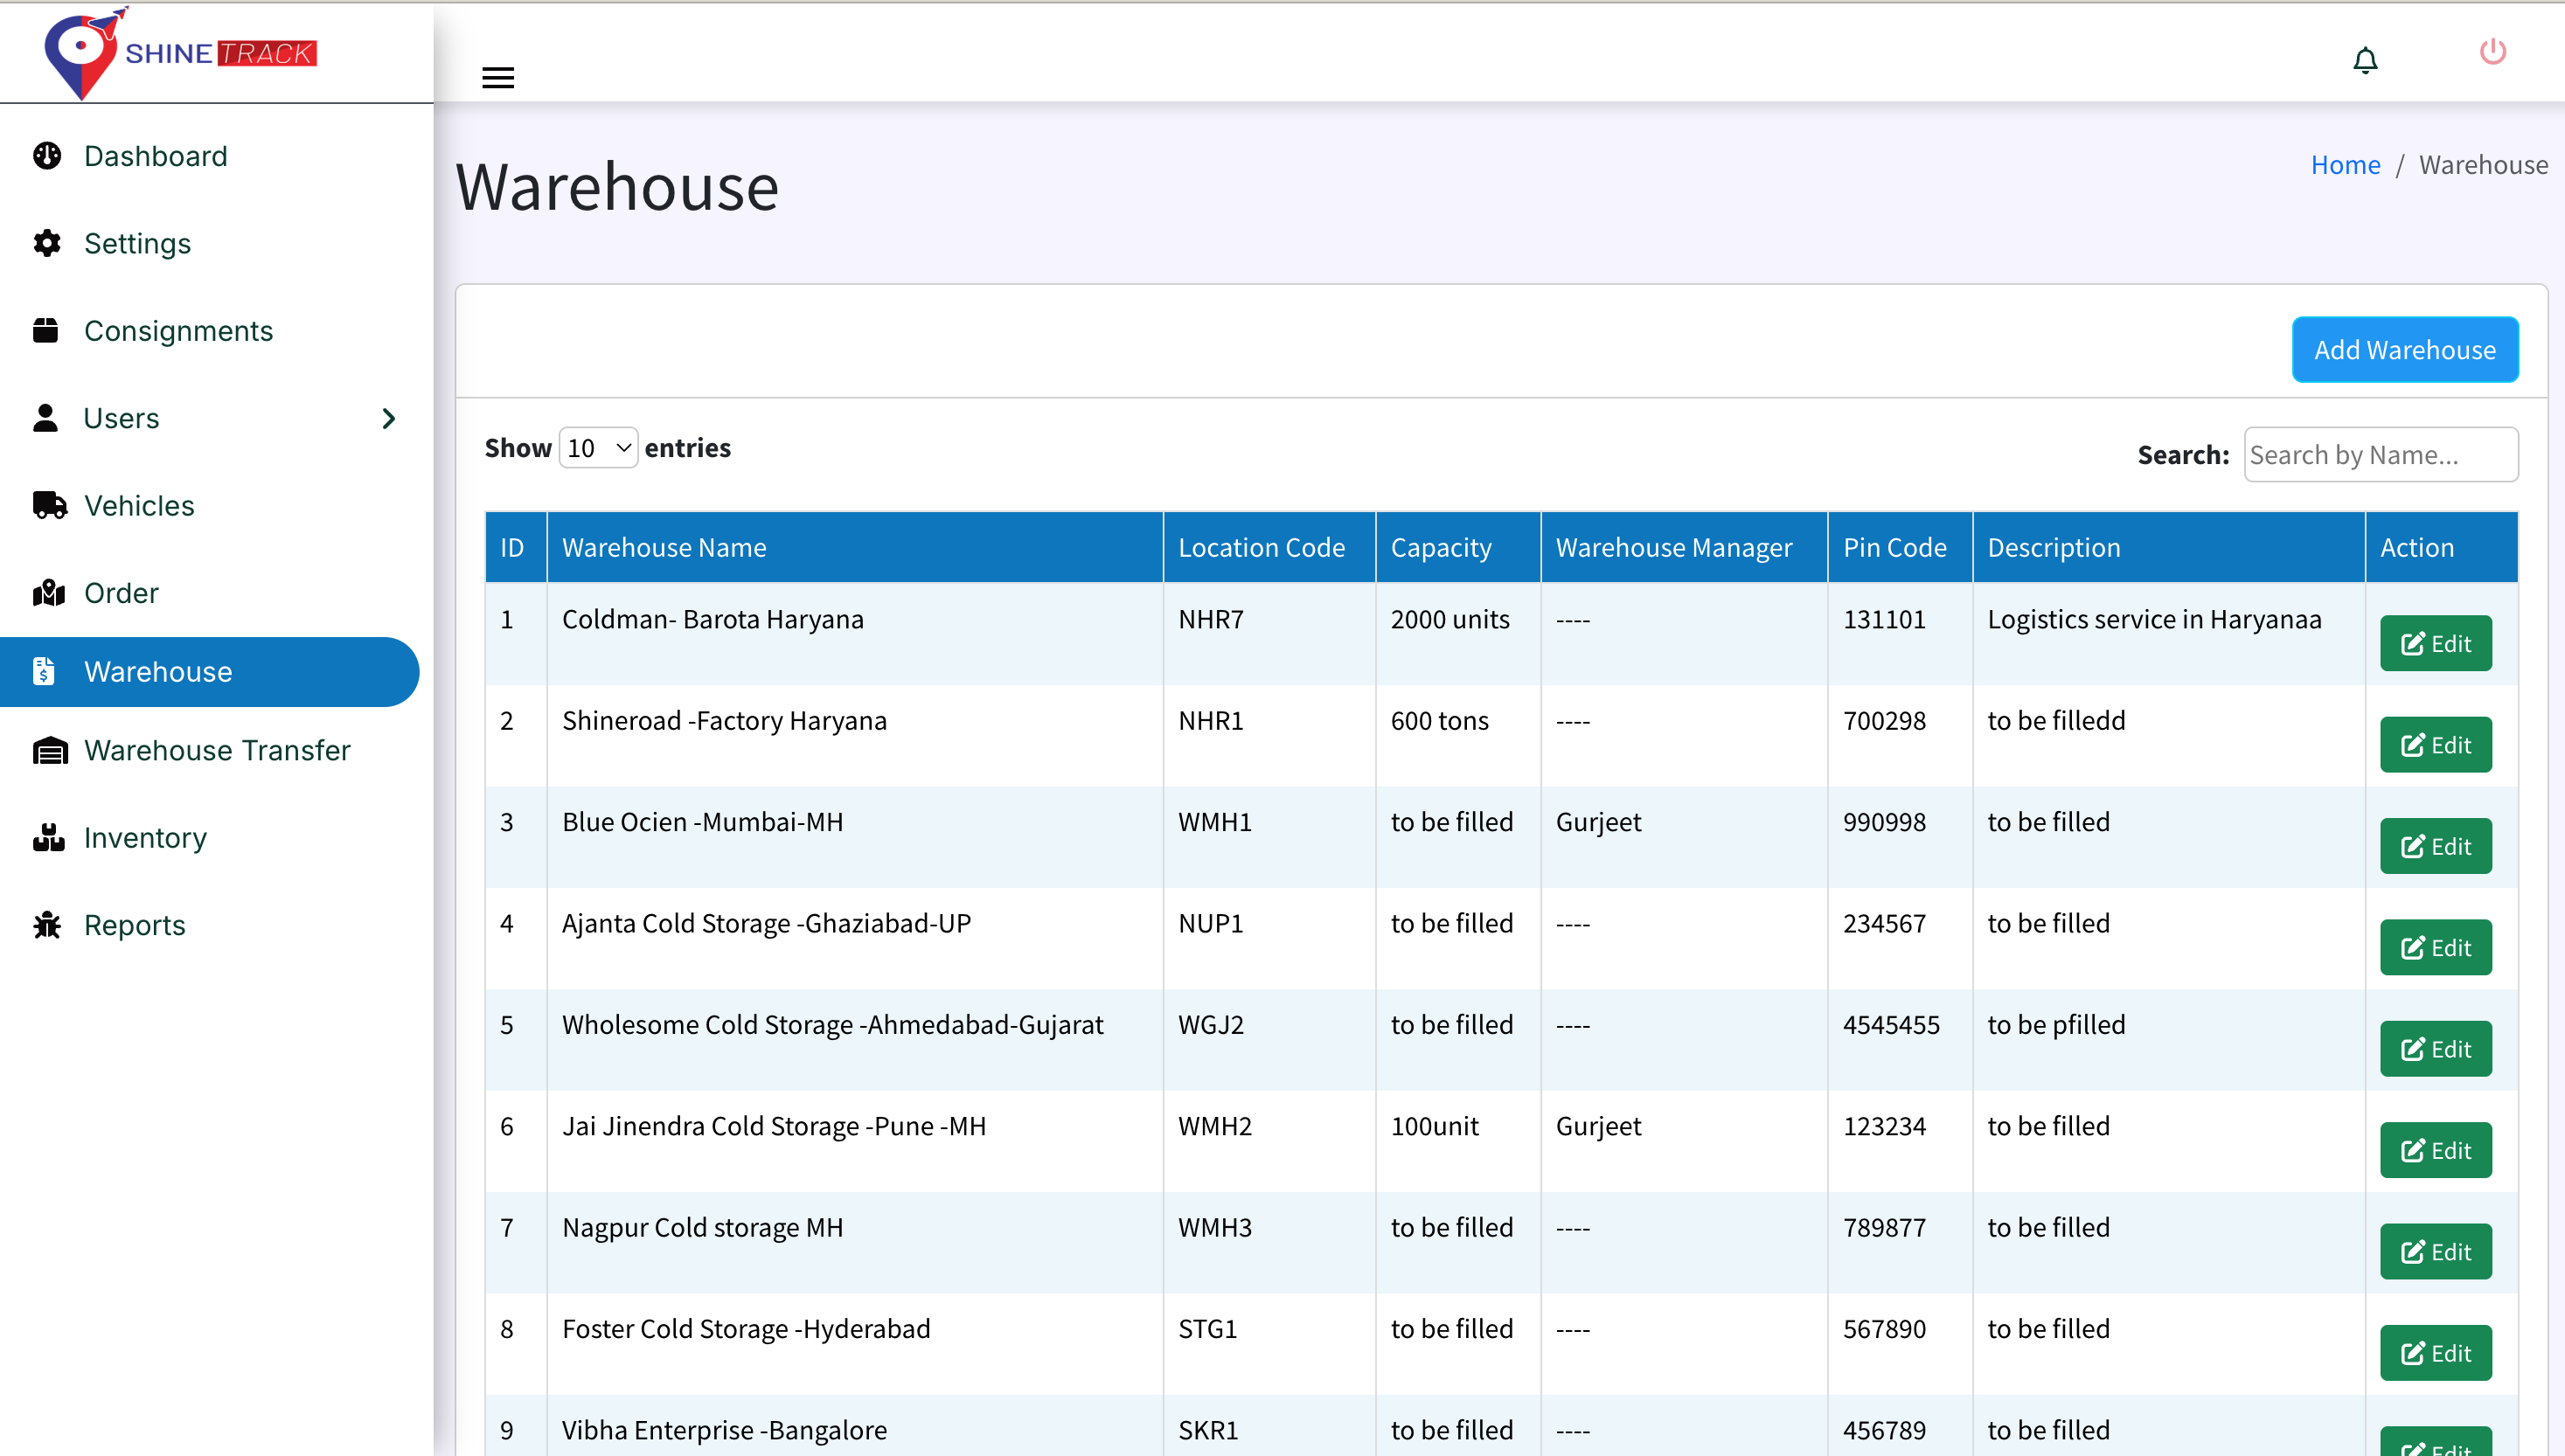This screenshot has width=2565, height=1456.
Task: Edit Jai Jinendra Cold Storage row
Action: [2435, 1150]
